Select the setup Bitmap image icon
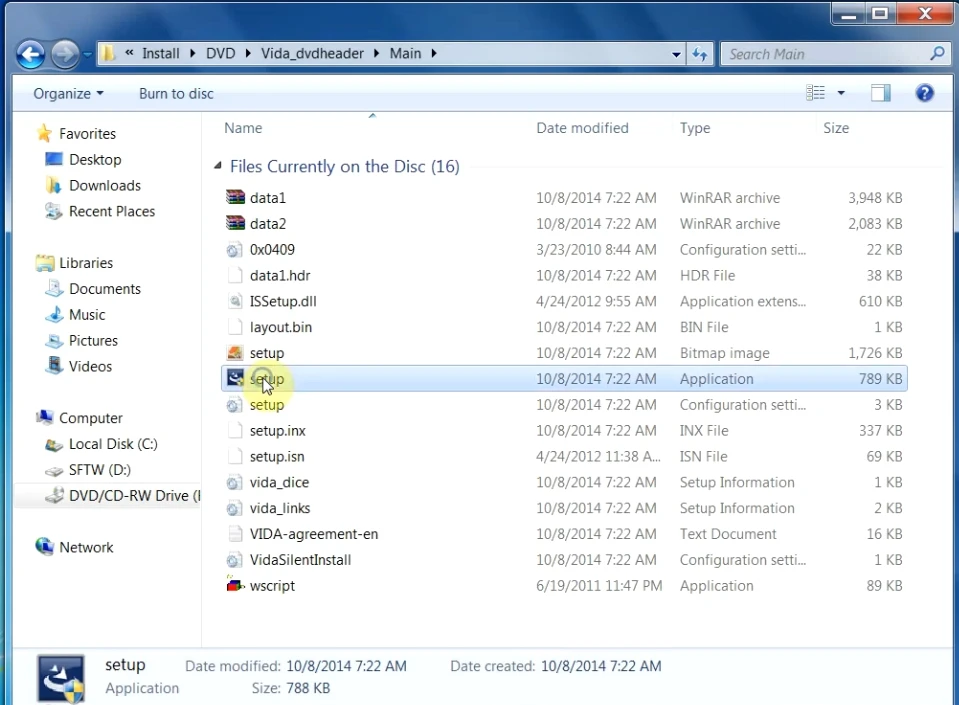The width and height of the screenshot is (959, 705). tap(235, 353)
